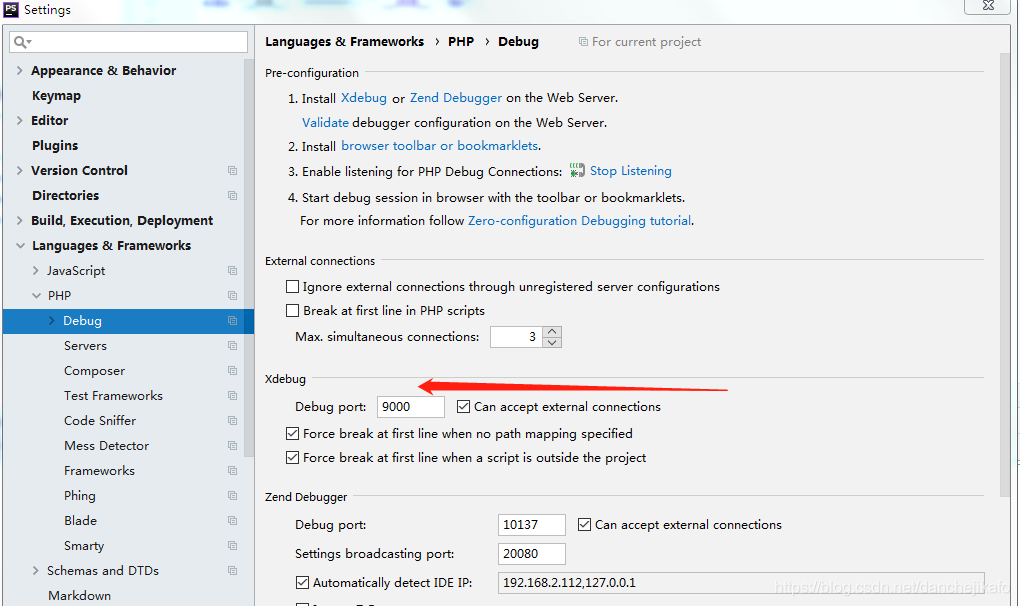Toggle Automatically detect IDE IP checkbox
Image resolution: width=1020 pixels, height=606 pixels.
click(x=302, y=583)
